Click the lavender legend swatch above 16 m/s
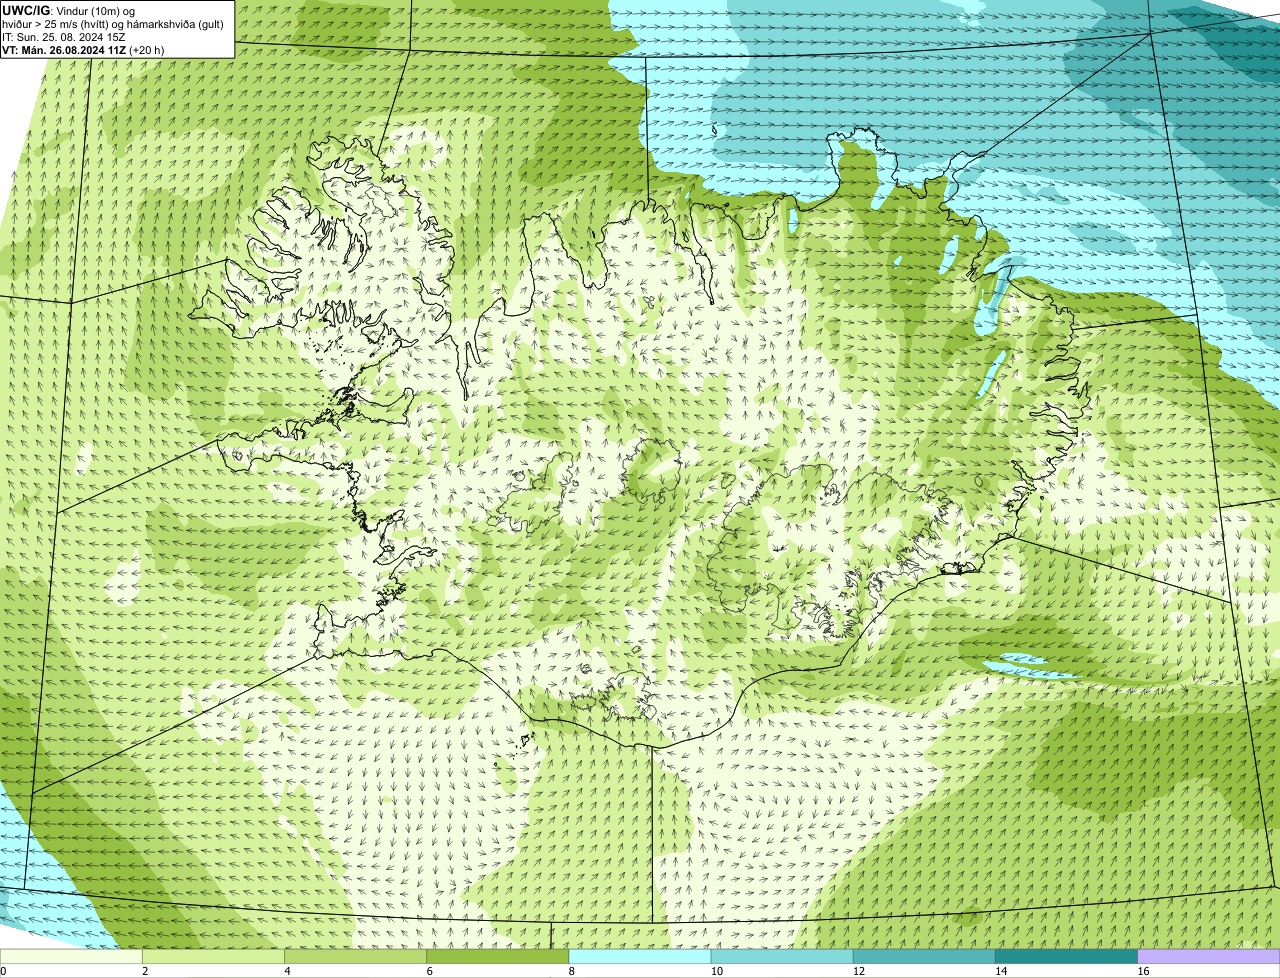Screen dimensions: 1280x978 [x=1209, y=956]
